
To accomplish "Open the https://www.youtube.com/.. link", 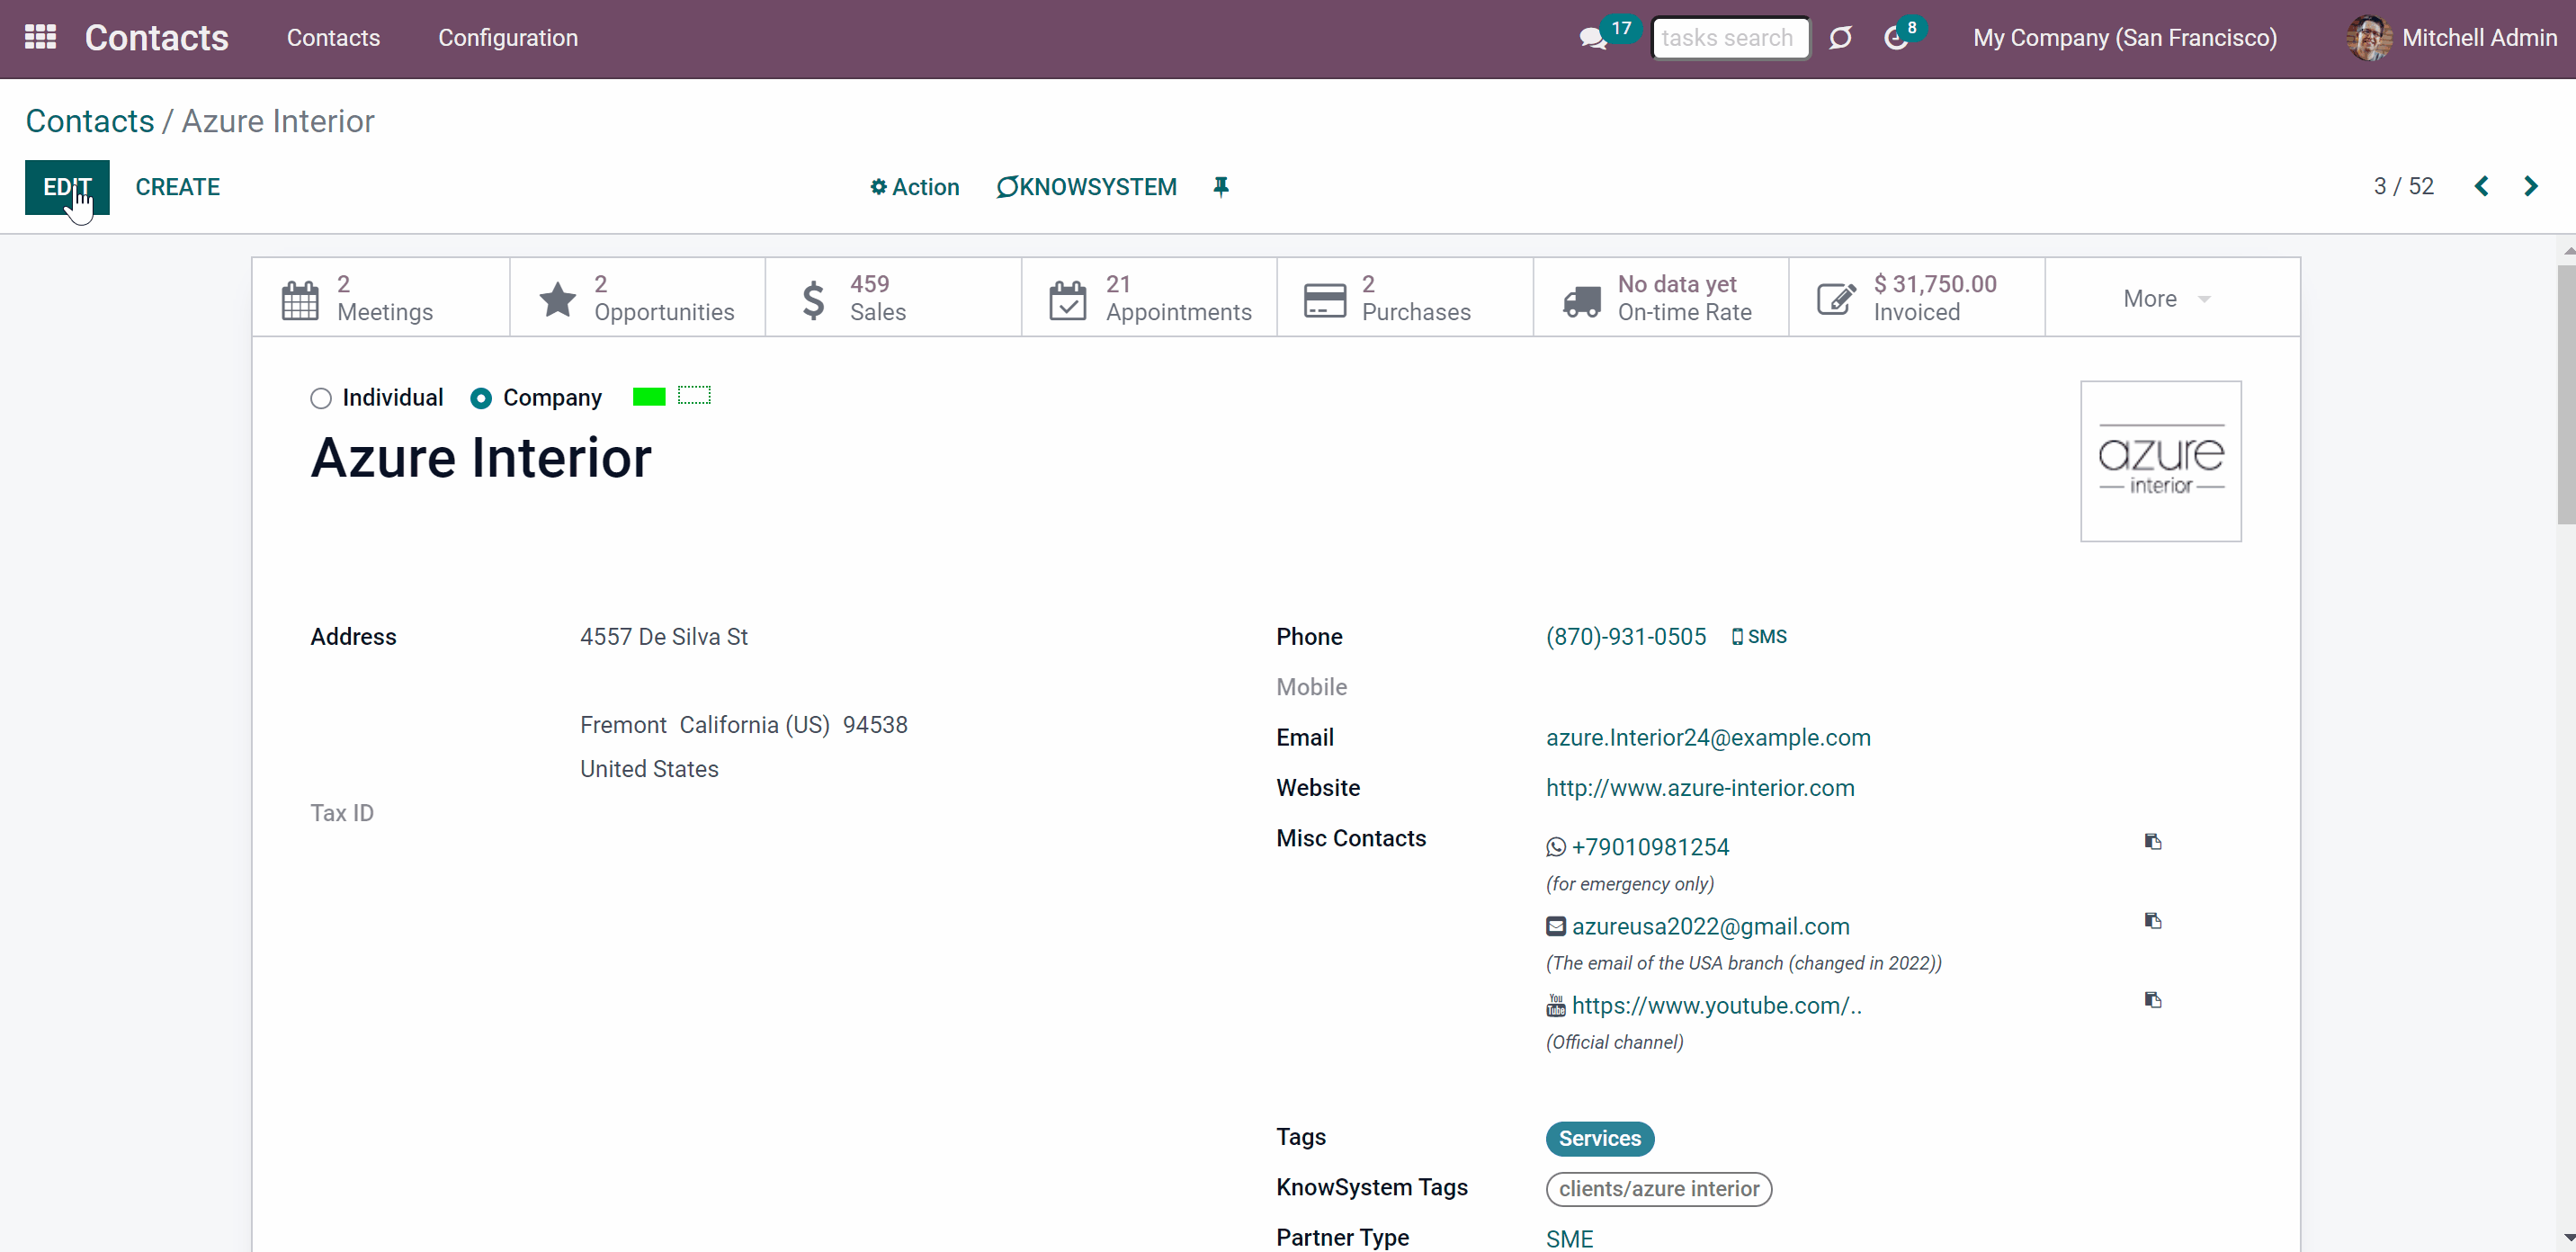I will tap(1717, 1005).
